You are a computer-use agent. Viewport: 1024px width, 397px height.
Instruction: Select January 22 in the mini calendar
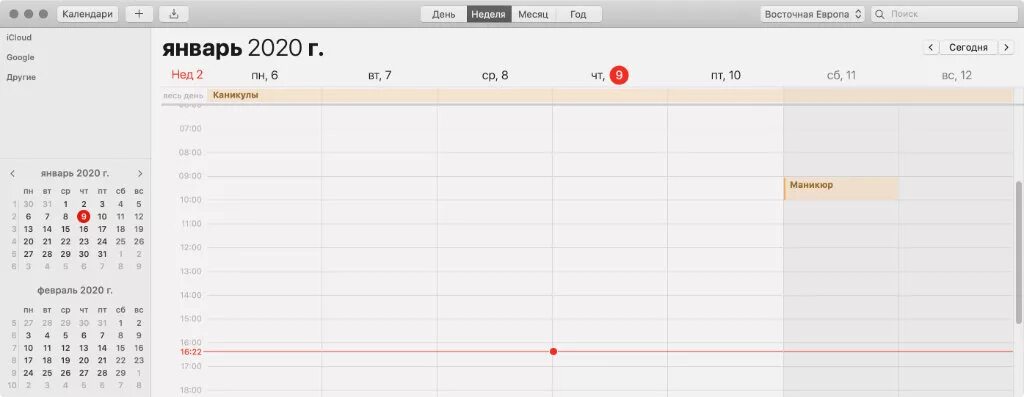tap(65, 242)
